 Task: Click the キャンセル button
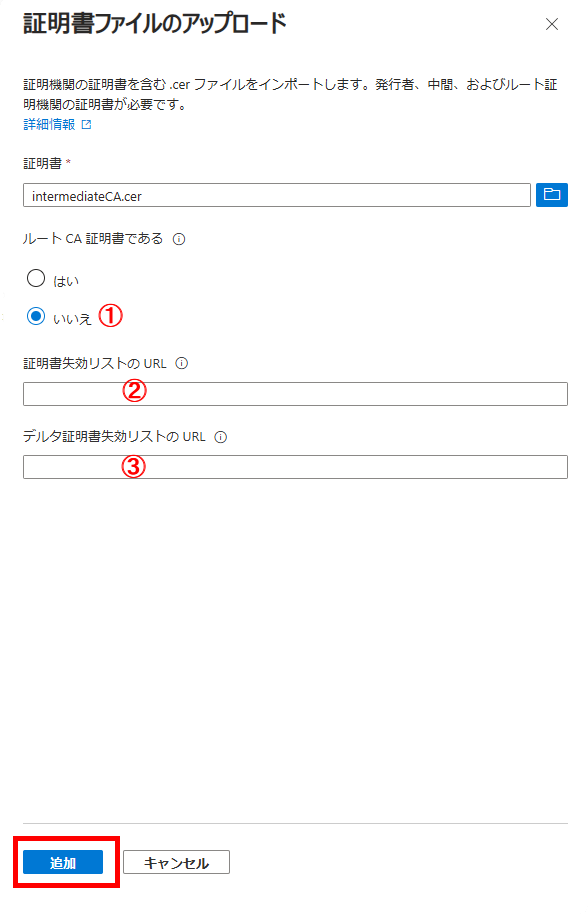click(x=176, y=862)
